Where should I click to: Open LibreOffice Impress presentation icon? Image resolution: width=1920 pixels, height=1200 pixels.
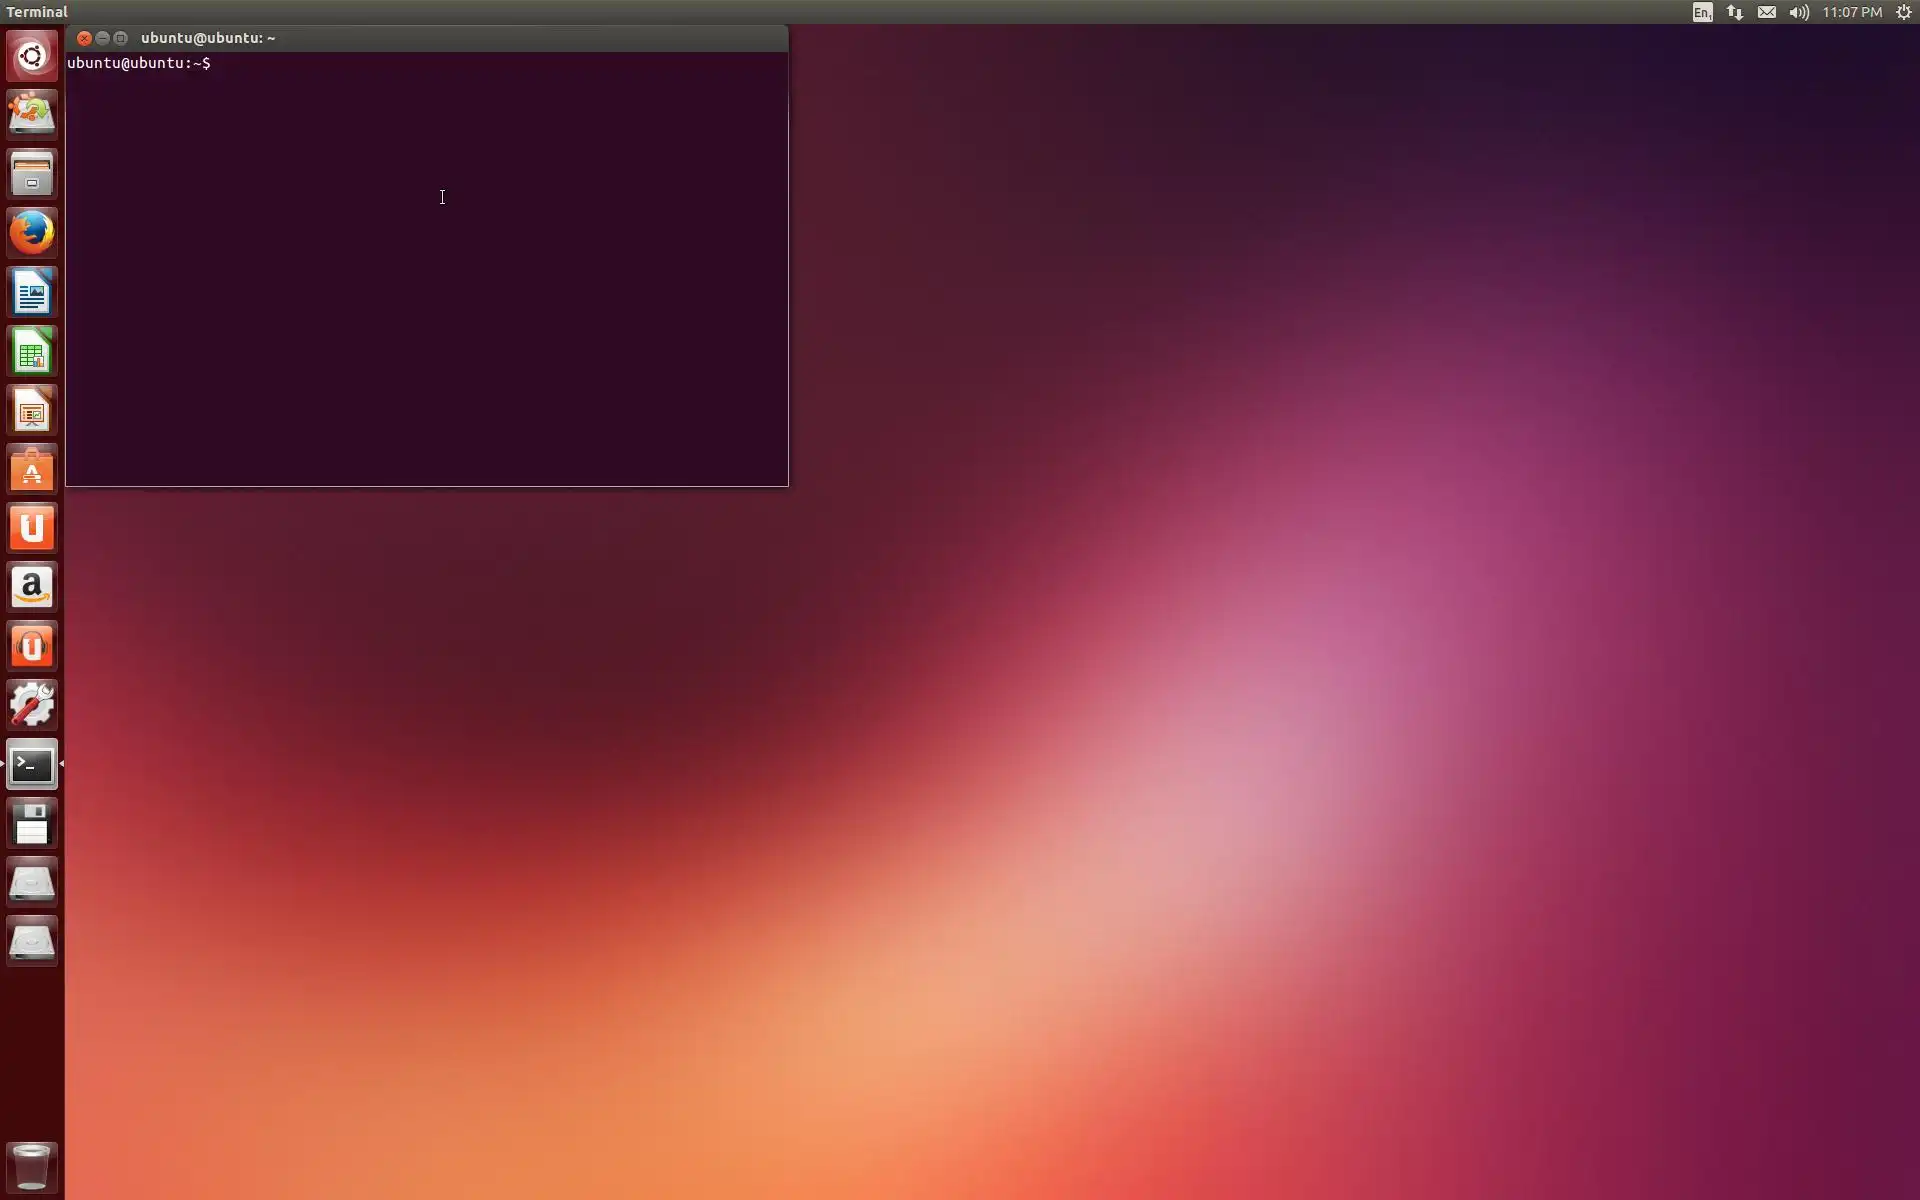(x=32, y=411)
